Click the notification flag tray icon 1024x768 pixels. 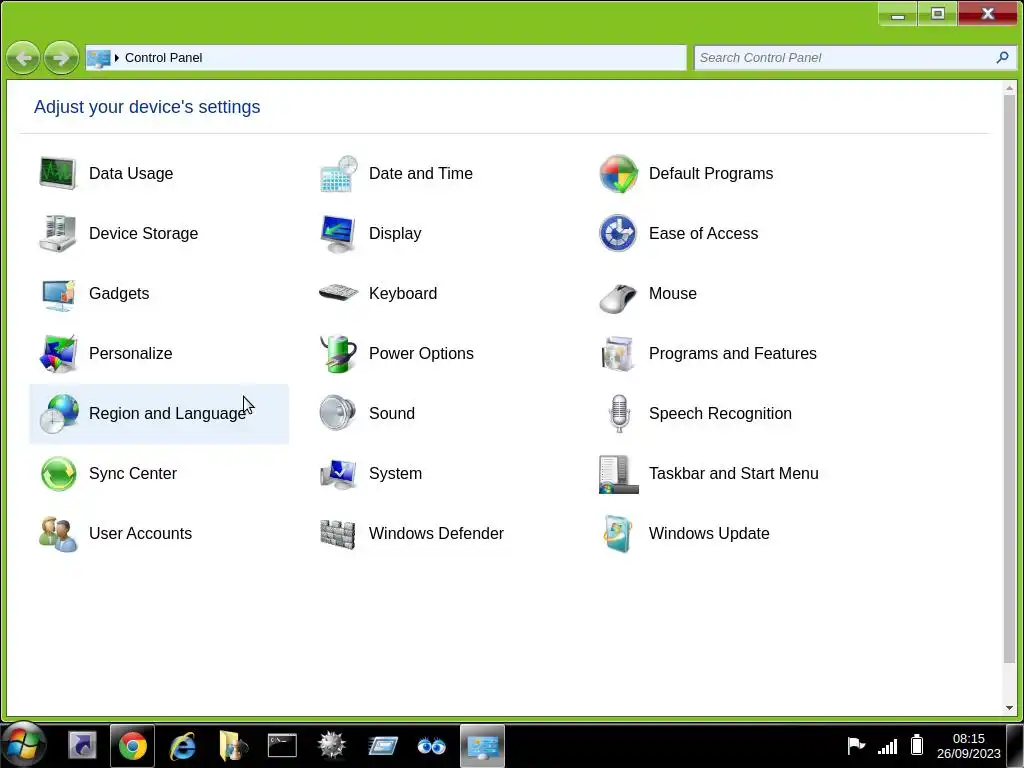[x=856, y=745]
